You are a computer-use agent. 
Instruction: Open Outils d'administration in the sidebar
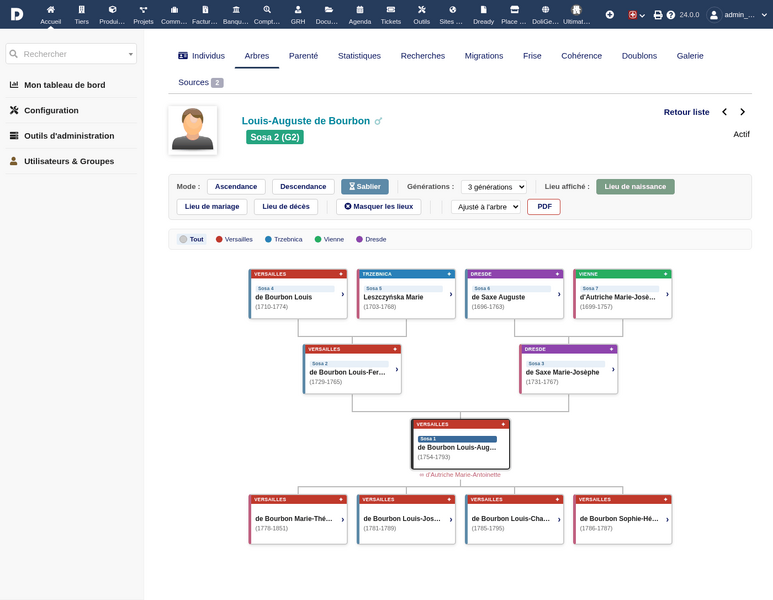click(69, 136)
